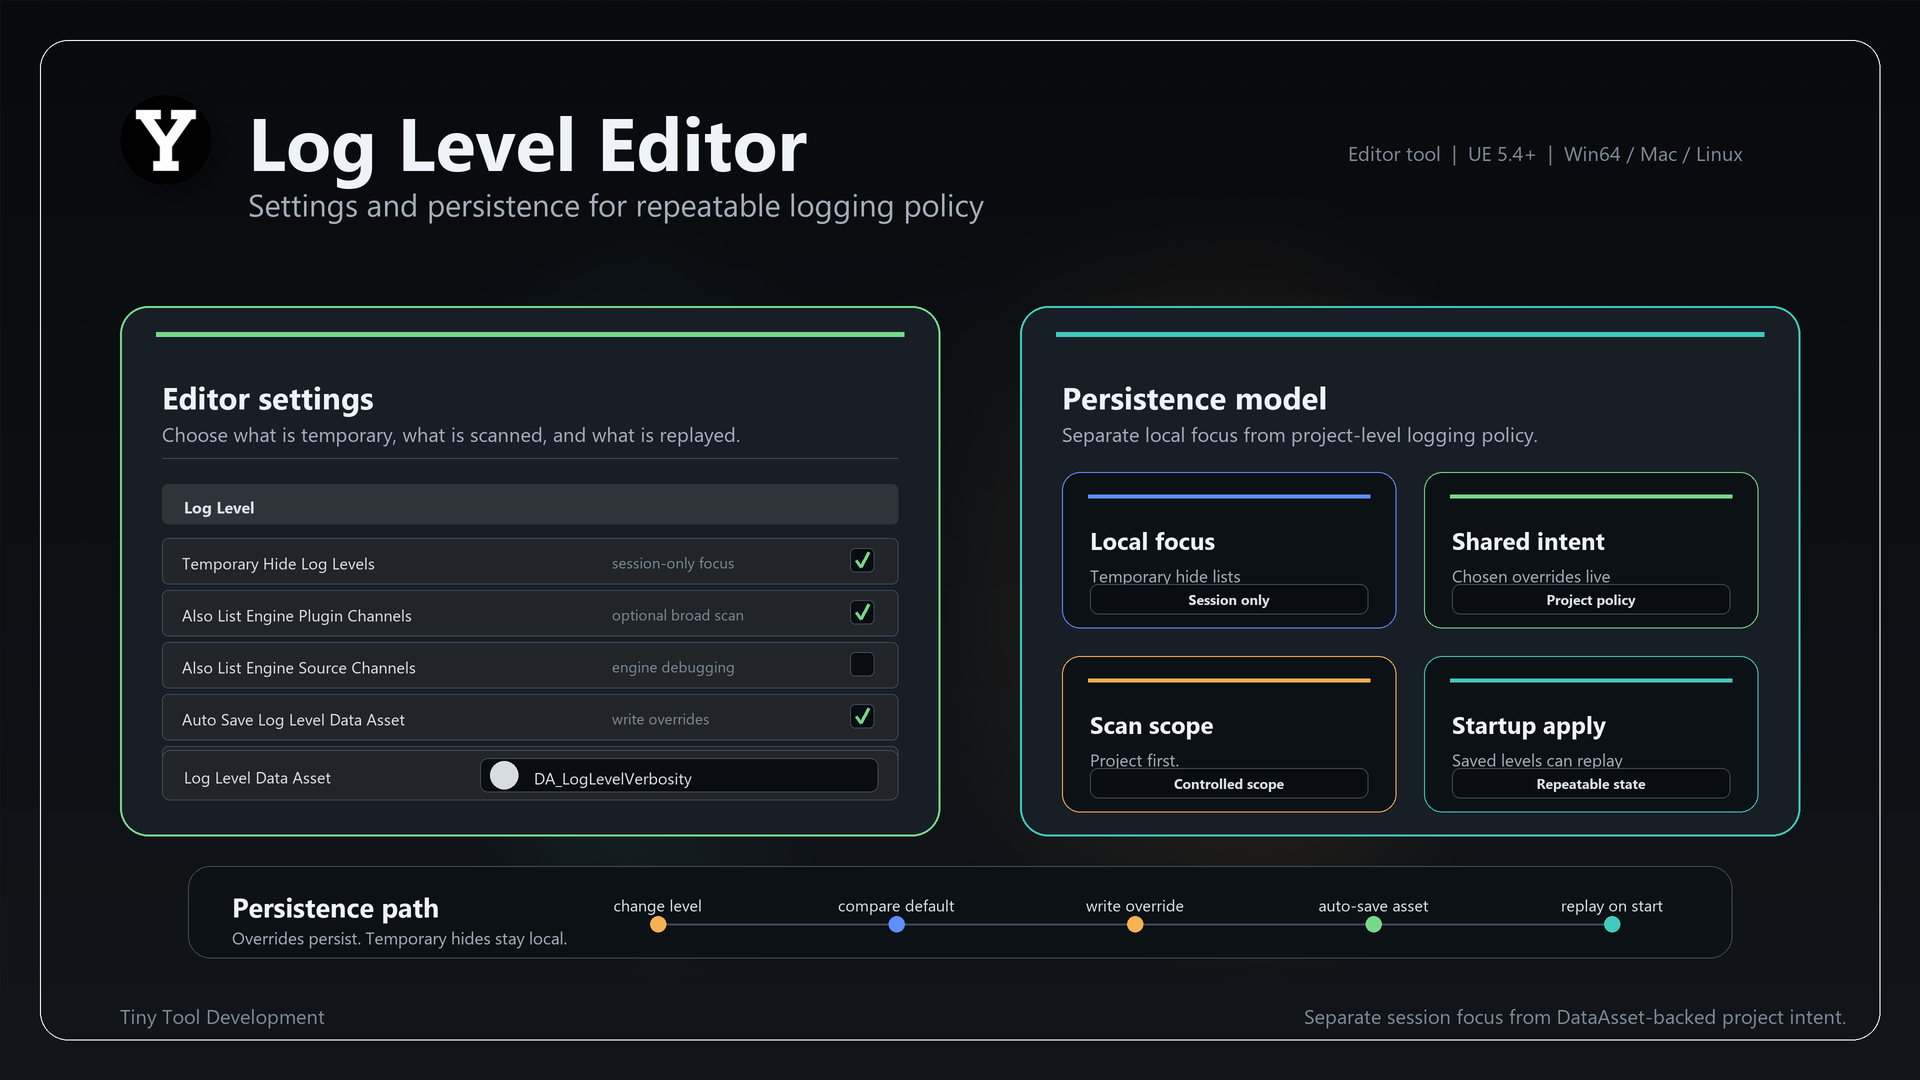
Task: Click the 'Log Level Data Asset' label
Action: [x=257, y=778]
